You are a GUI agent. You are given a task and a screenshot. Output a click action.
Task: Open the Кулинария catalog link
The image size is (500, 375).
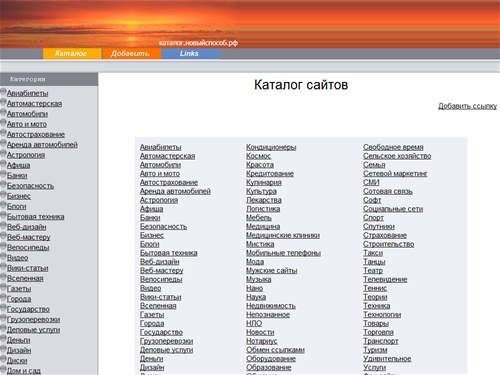(x=264, y=182)
